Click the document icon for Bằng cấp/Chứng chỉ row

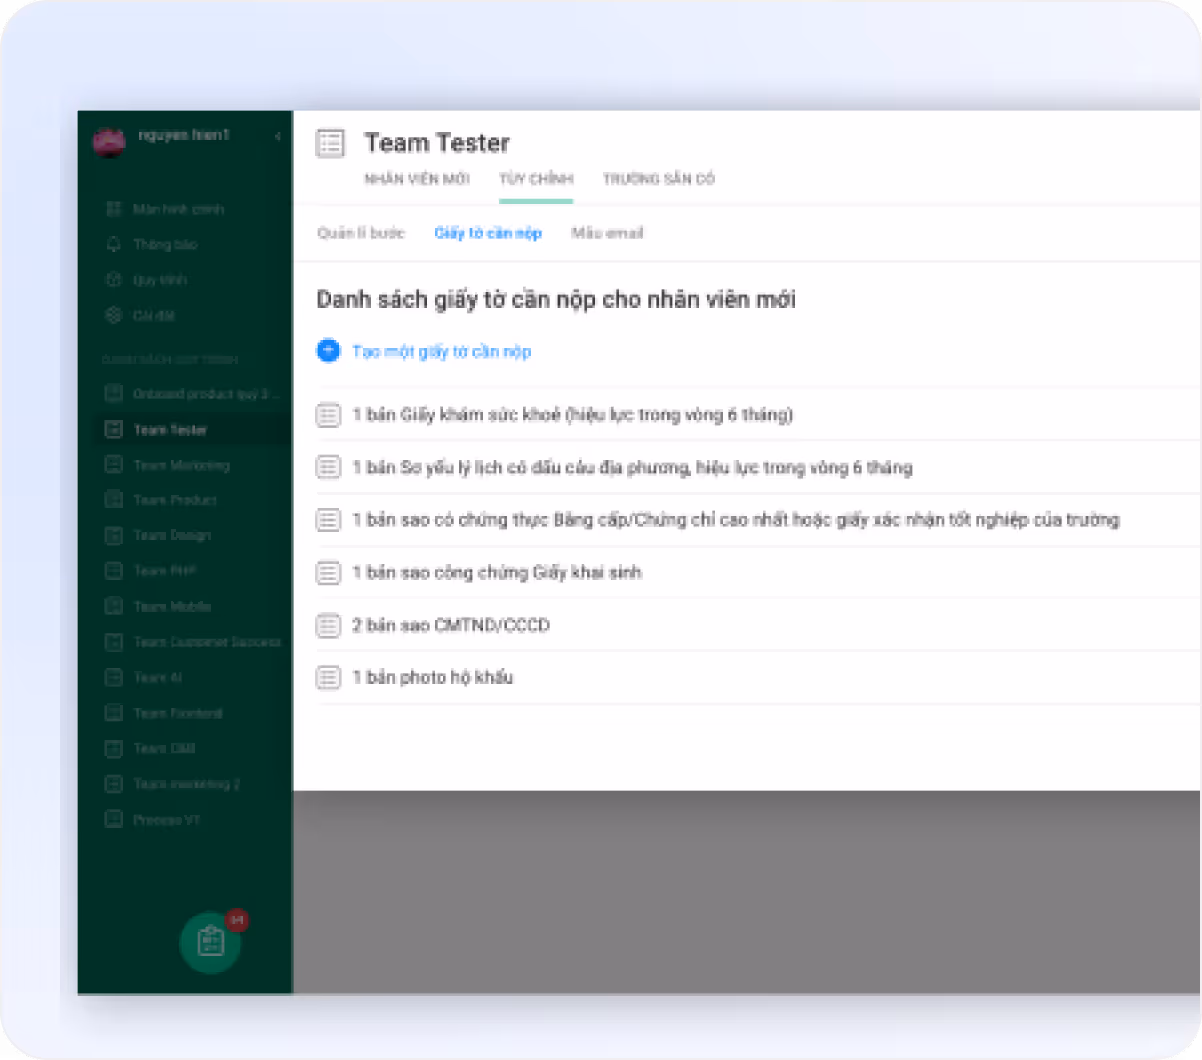pyautogui.click(x=328, y=520)
